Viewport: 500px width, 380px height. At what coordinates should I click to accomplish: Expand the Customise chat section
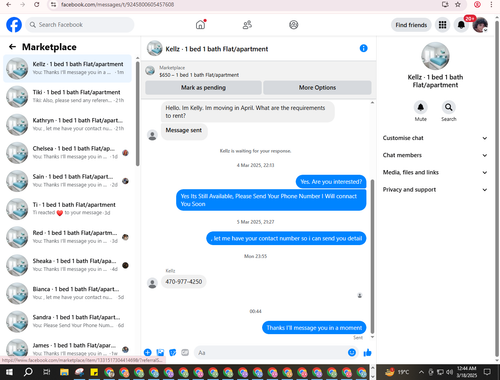[x=435, y=138]
